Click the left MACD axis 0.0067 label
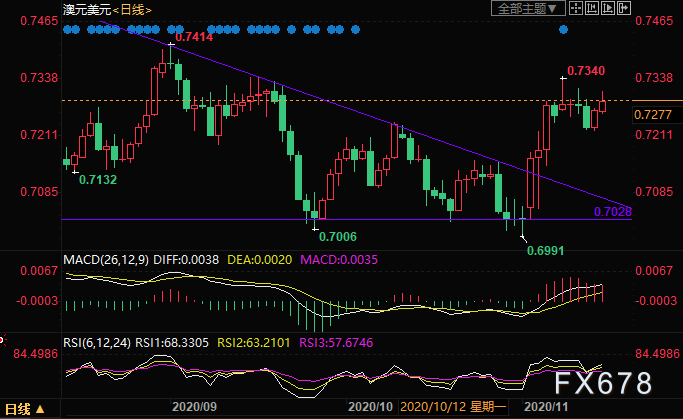 39,271
